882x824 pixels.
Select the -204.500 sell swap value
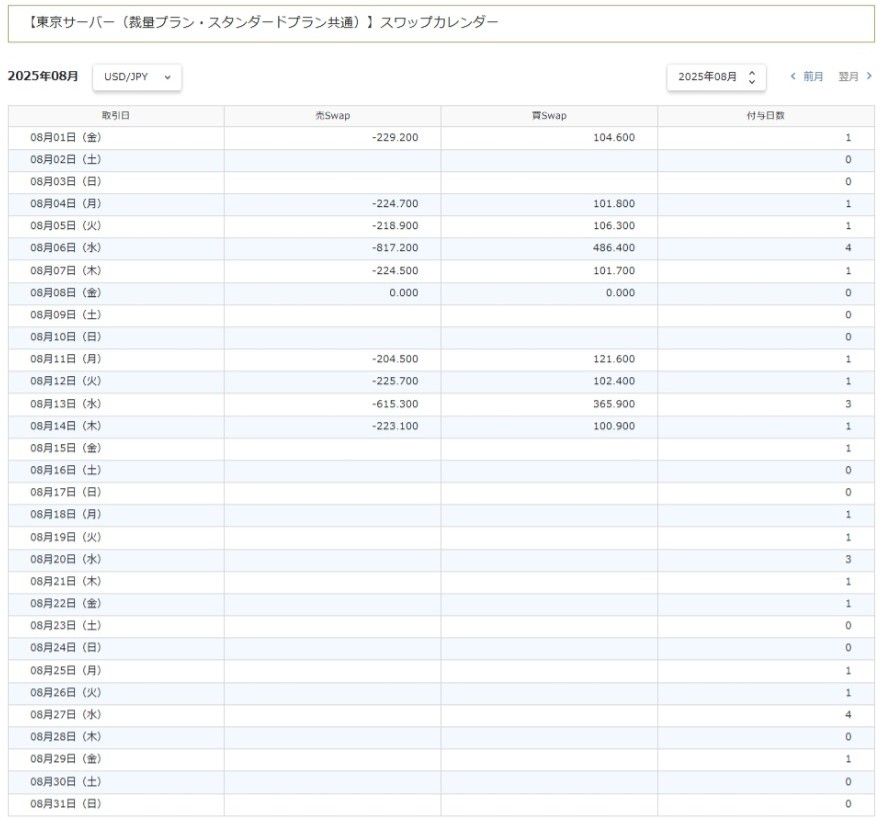click(395, 359)
